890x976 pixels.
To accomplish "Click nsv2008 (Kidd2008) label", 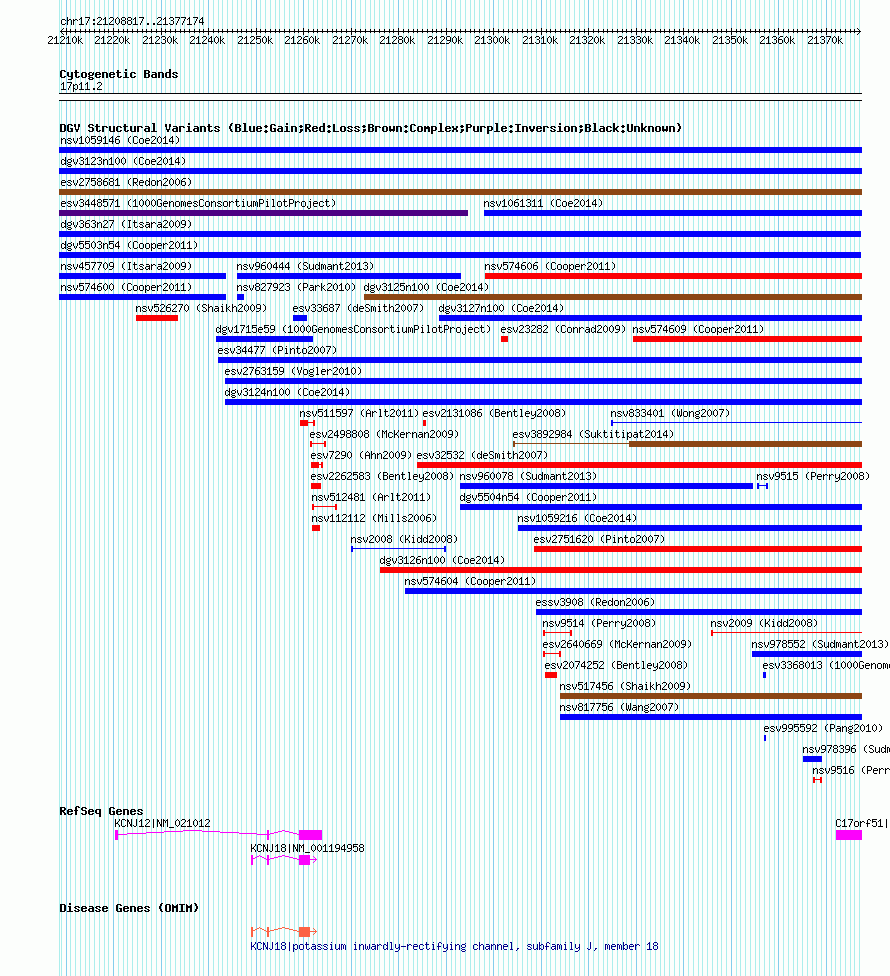I will pyautogui.click(x=404, y=539).
